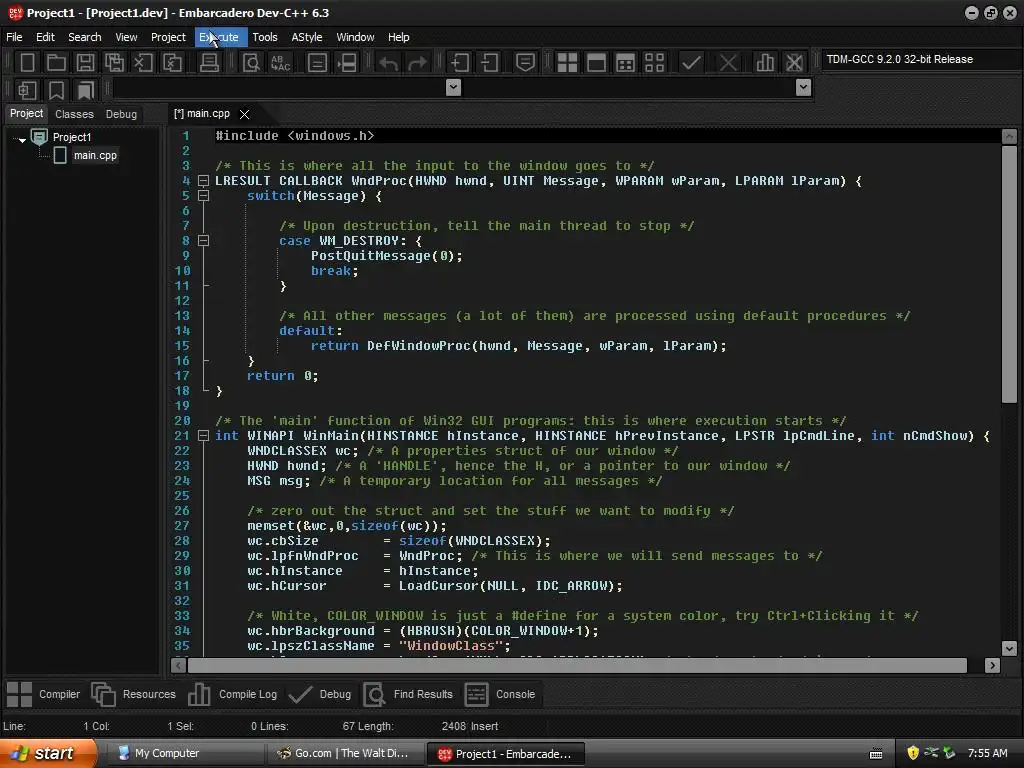Open the File menu

click(x=14, y=37)
